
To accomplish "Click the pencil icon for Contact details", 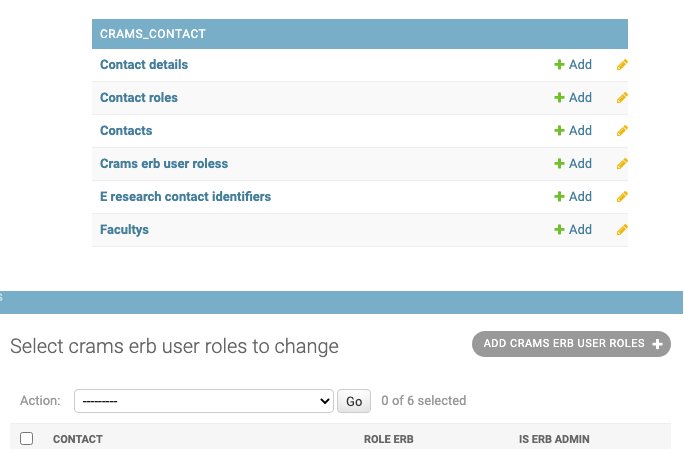I will coord(622,65).
